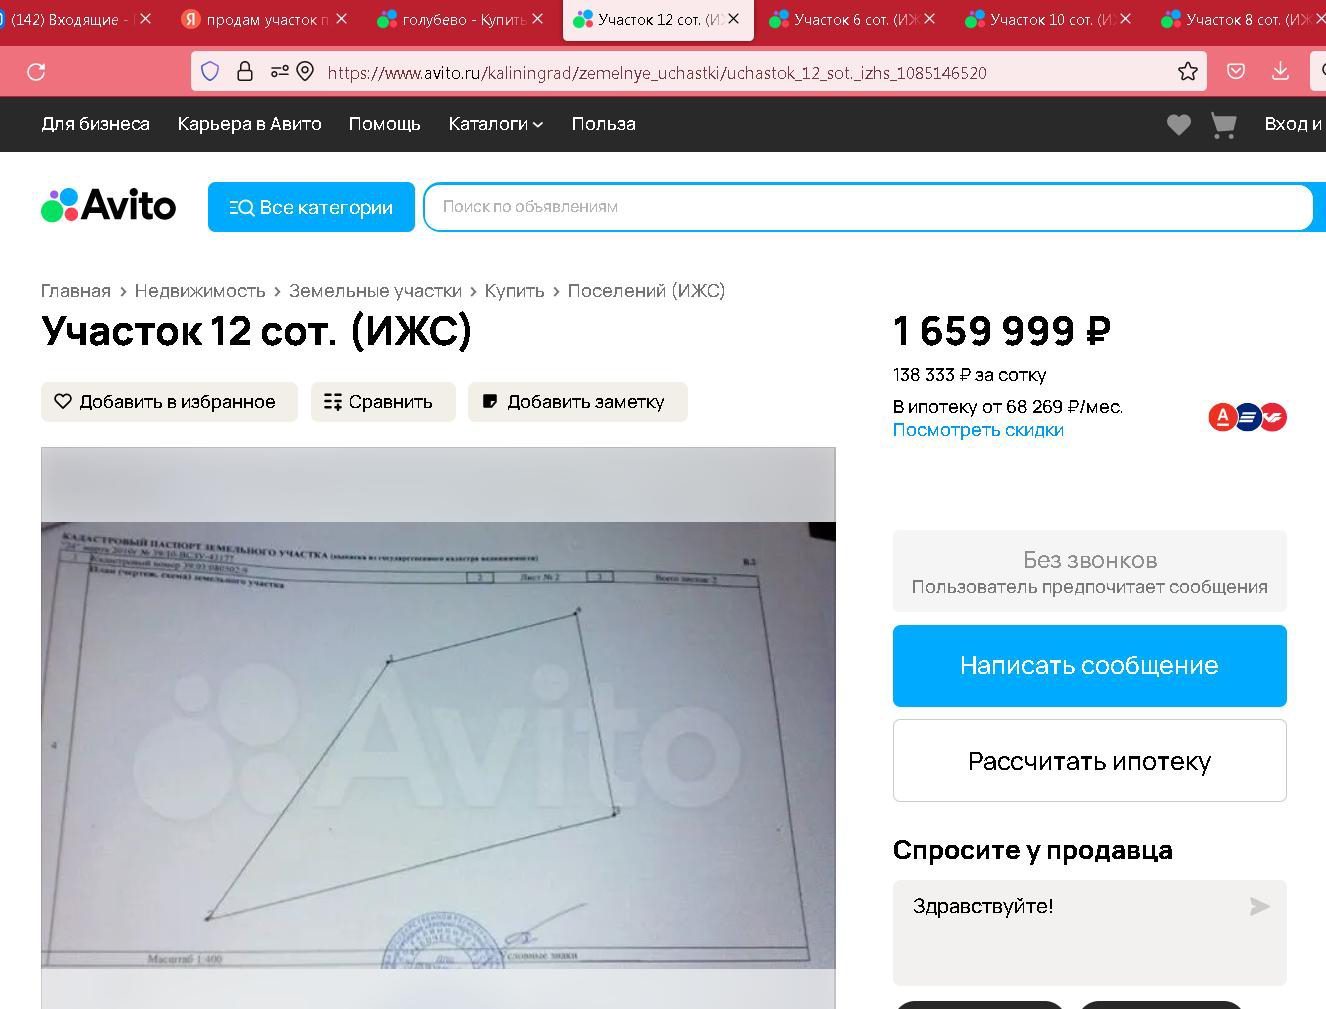Go to Главная breadcrumb
1326x1009 pixels.
point(76,291)
